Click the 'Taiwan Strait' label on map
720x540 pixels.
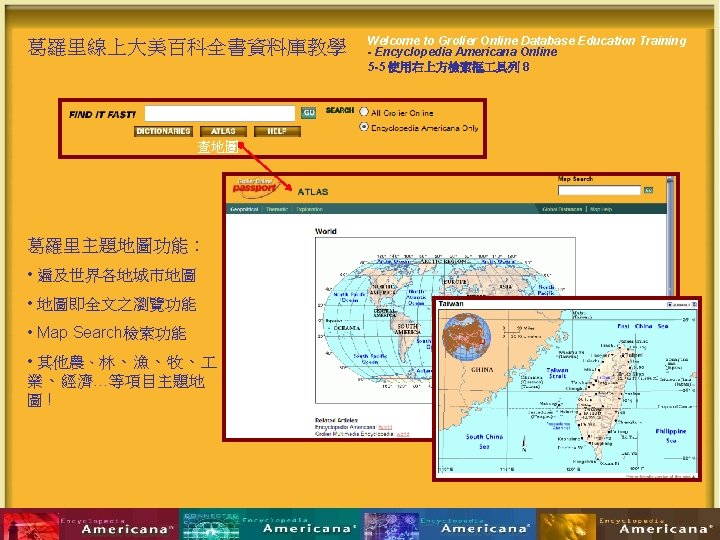point(557,373)
